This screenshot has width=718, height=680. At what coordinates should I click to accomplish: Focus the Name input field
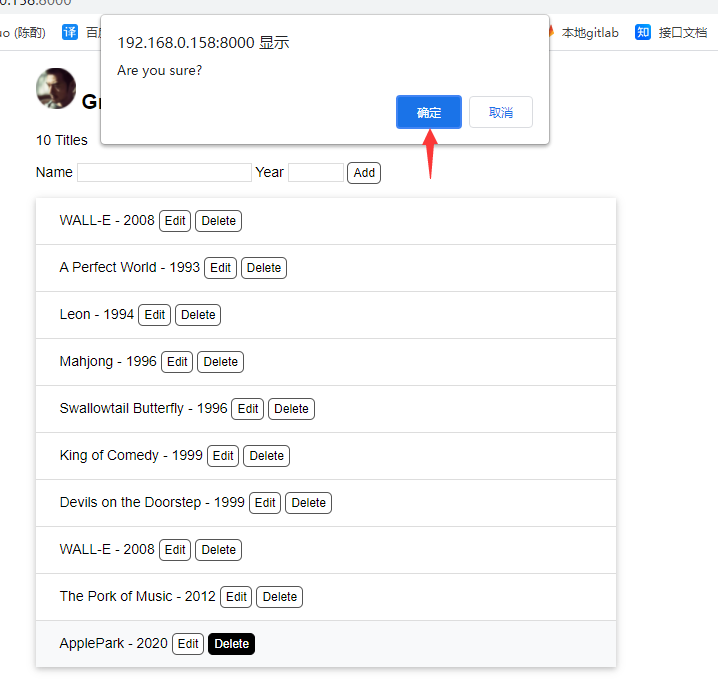pyautogui.click(x=164, y=172)
